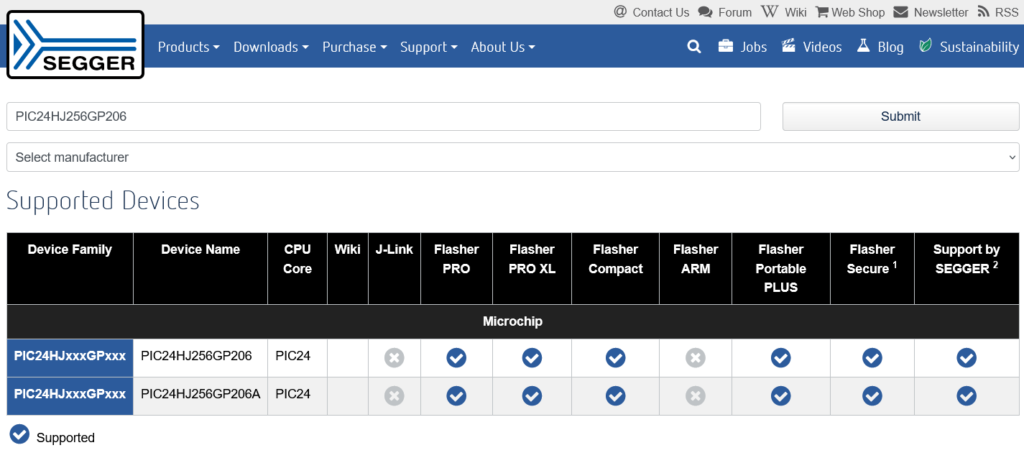Click Newsletter envelope link
The height and width of the screenshot is (458, 1024).
pos(931,12)
